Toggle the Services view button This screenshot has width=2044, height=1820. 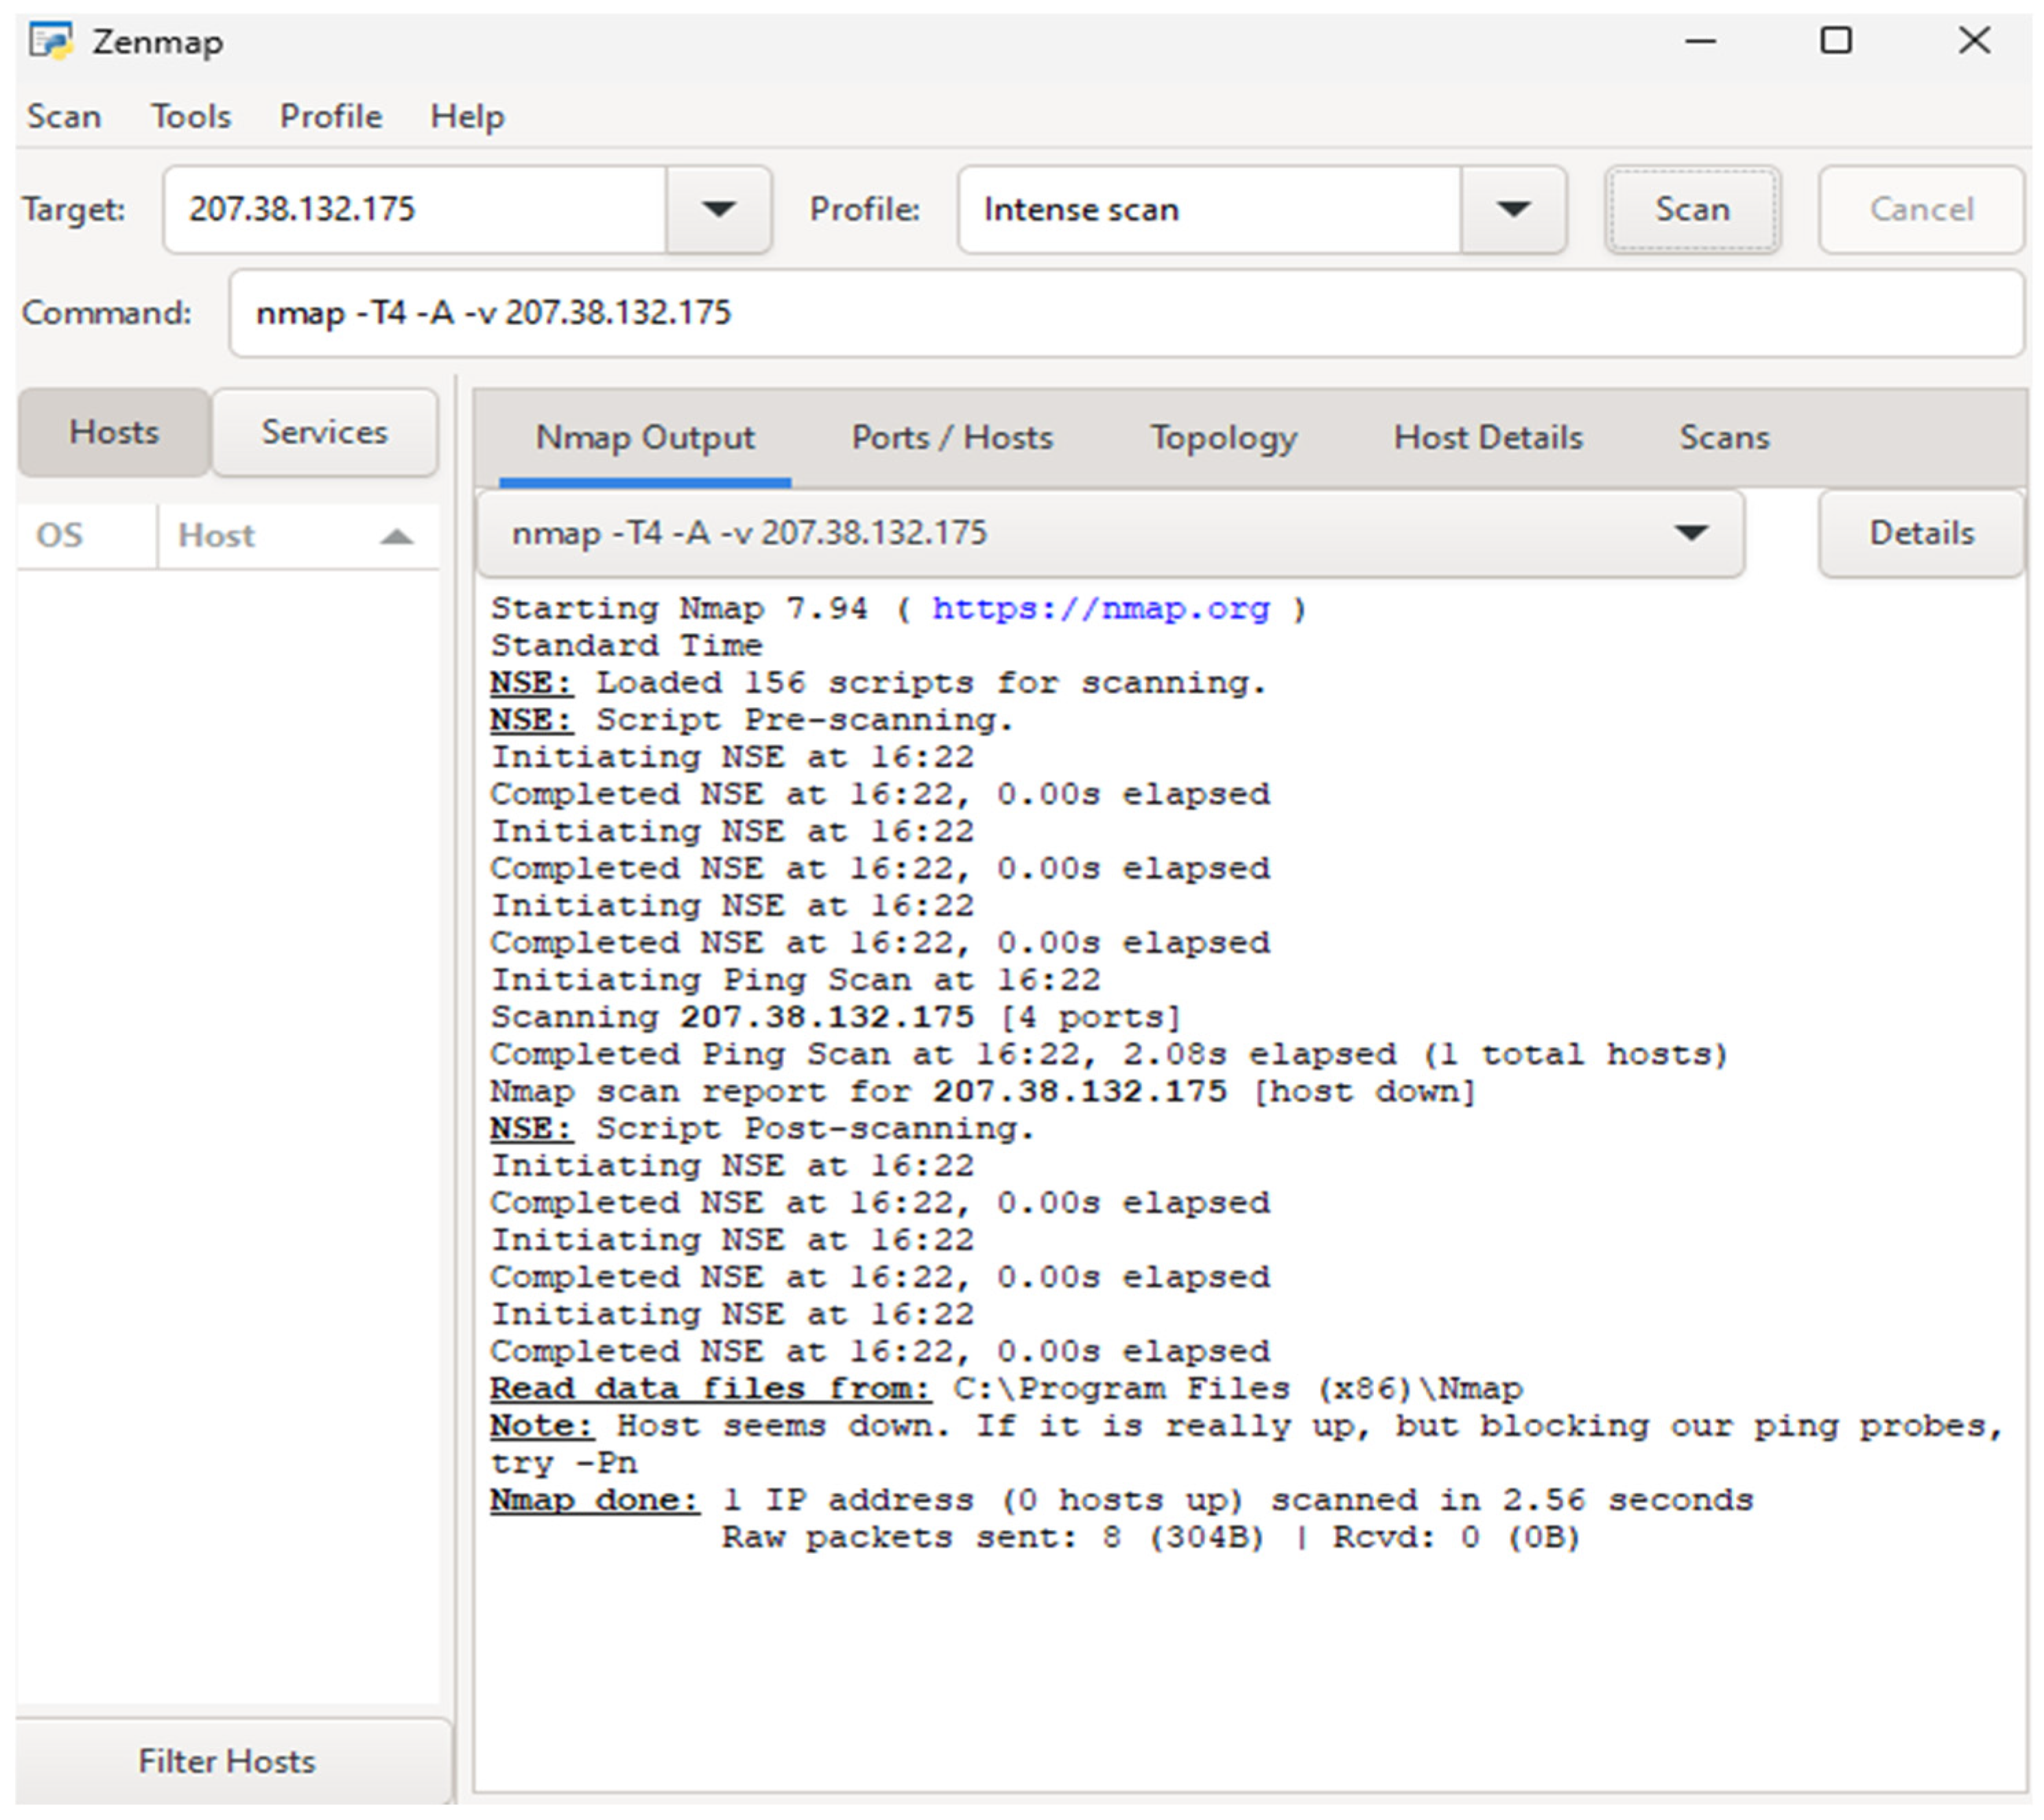pyautogui.click(x=324, y=432)
